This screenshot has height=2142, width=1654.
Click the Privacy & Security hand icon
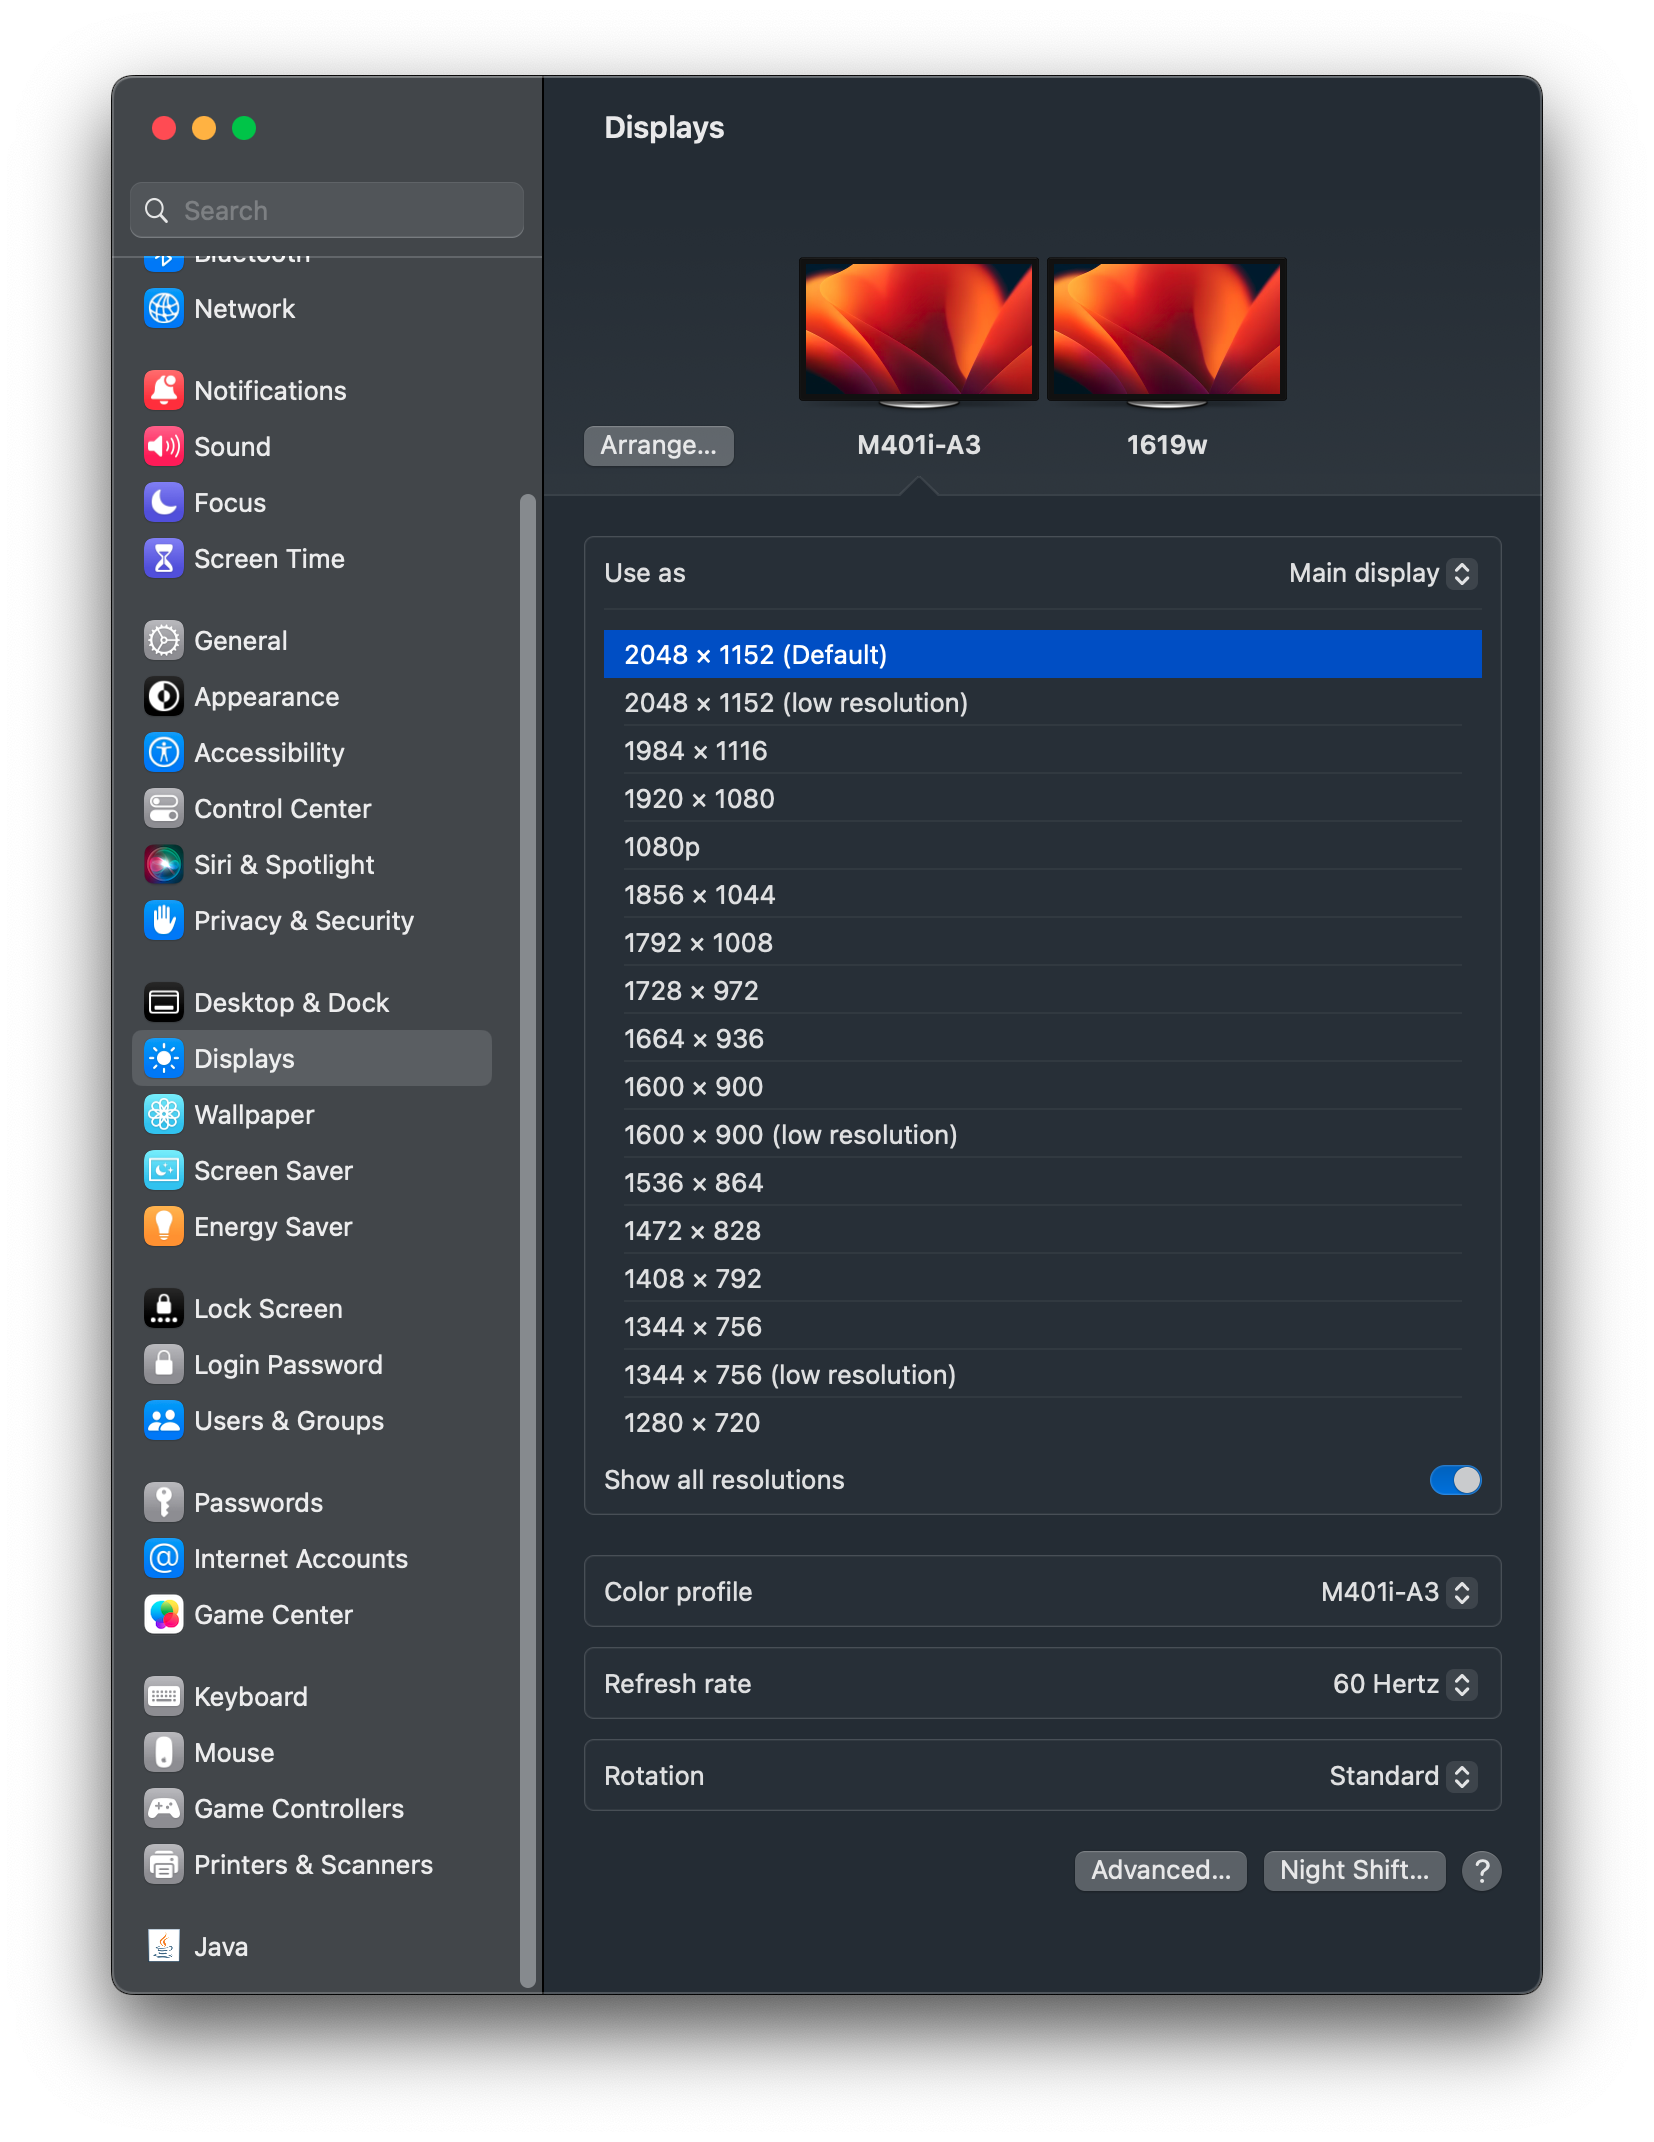coord(164,921)
